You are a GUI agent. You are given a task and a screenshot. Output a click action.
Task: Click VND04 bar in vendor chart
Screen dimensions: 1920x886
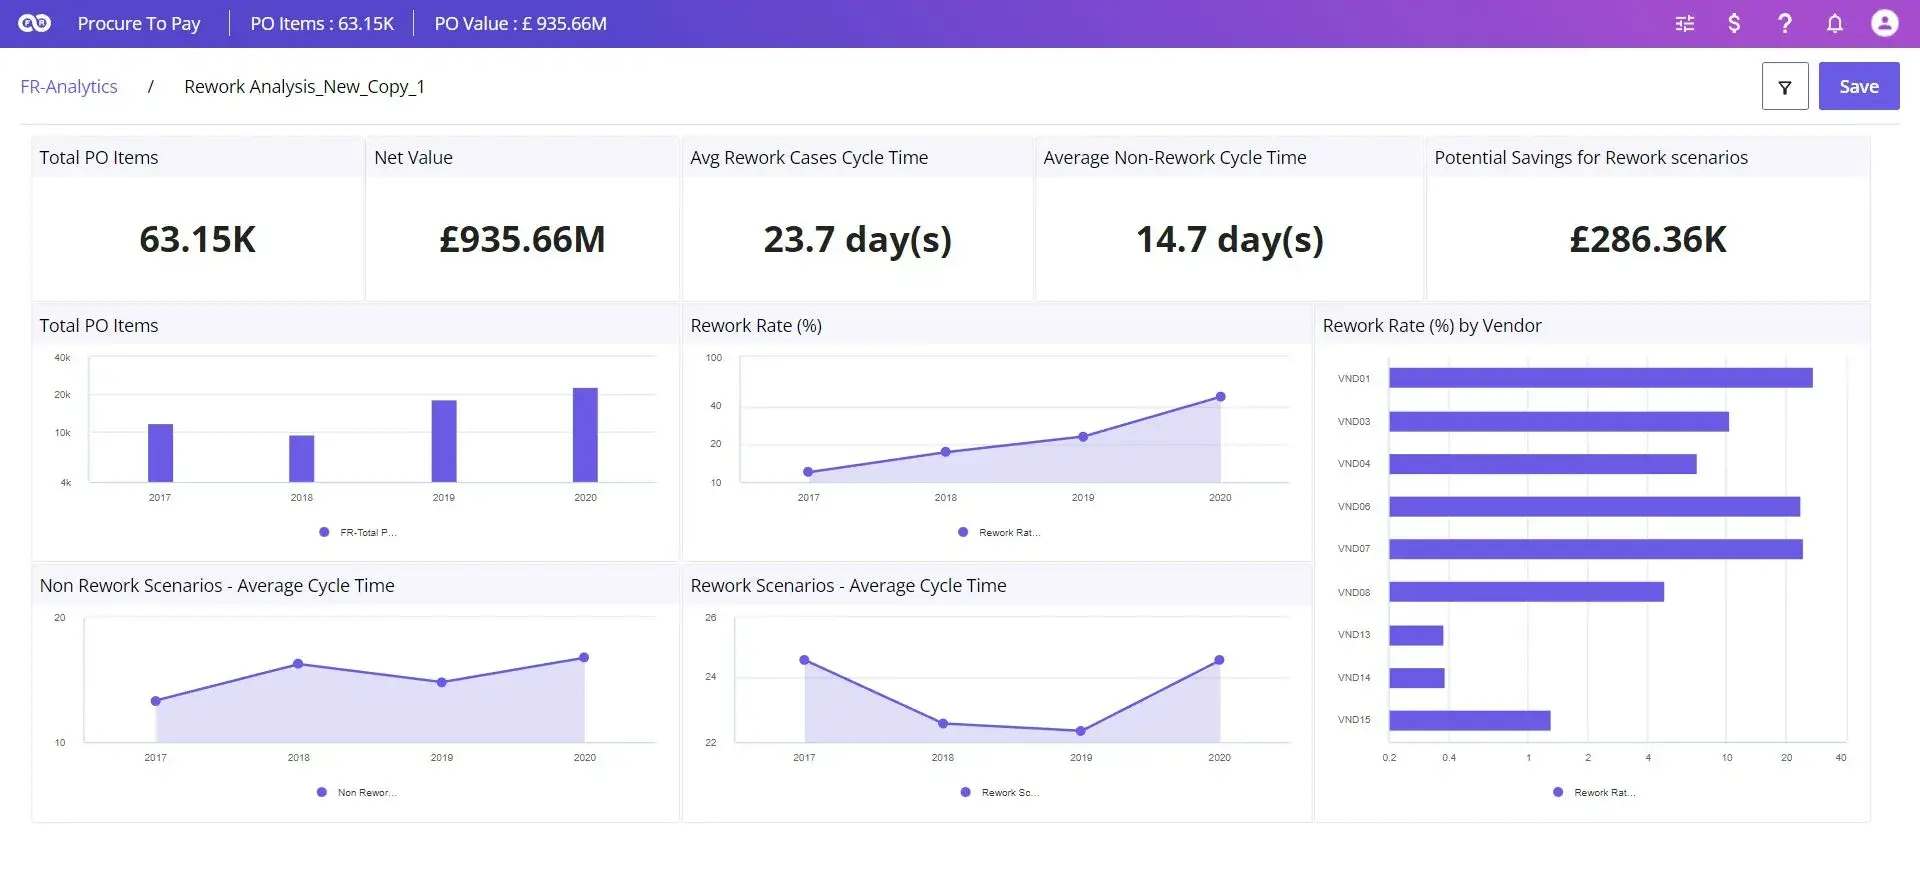pos(1543,464)
